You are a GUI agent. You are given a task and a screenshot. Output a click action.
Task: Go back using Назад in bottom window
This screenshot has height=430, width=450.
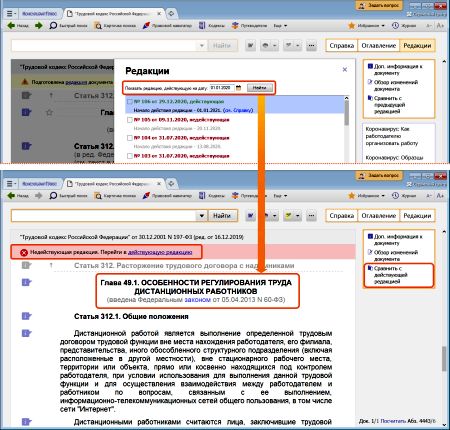coord(18,196)
